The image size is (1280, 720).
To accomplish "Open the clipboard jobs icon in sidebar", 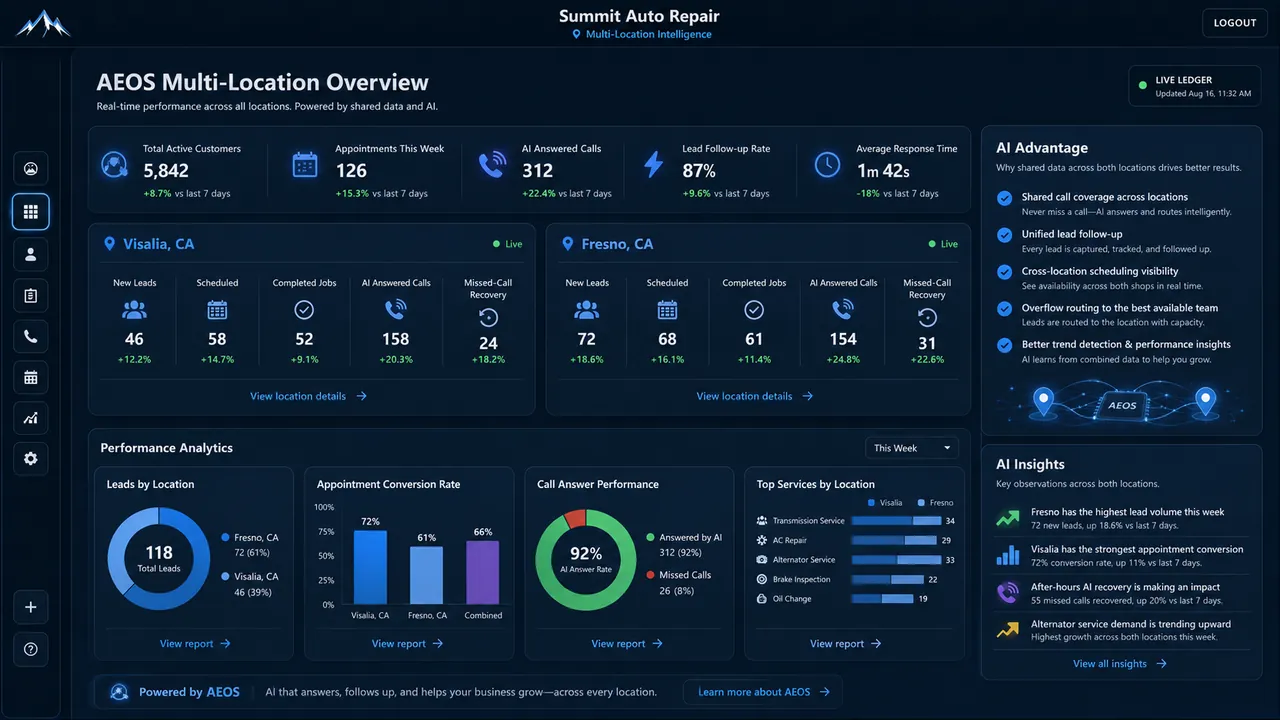I will (31, 295).
